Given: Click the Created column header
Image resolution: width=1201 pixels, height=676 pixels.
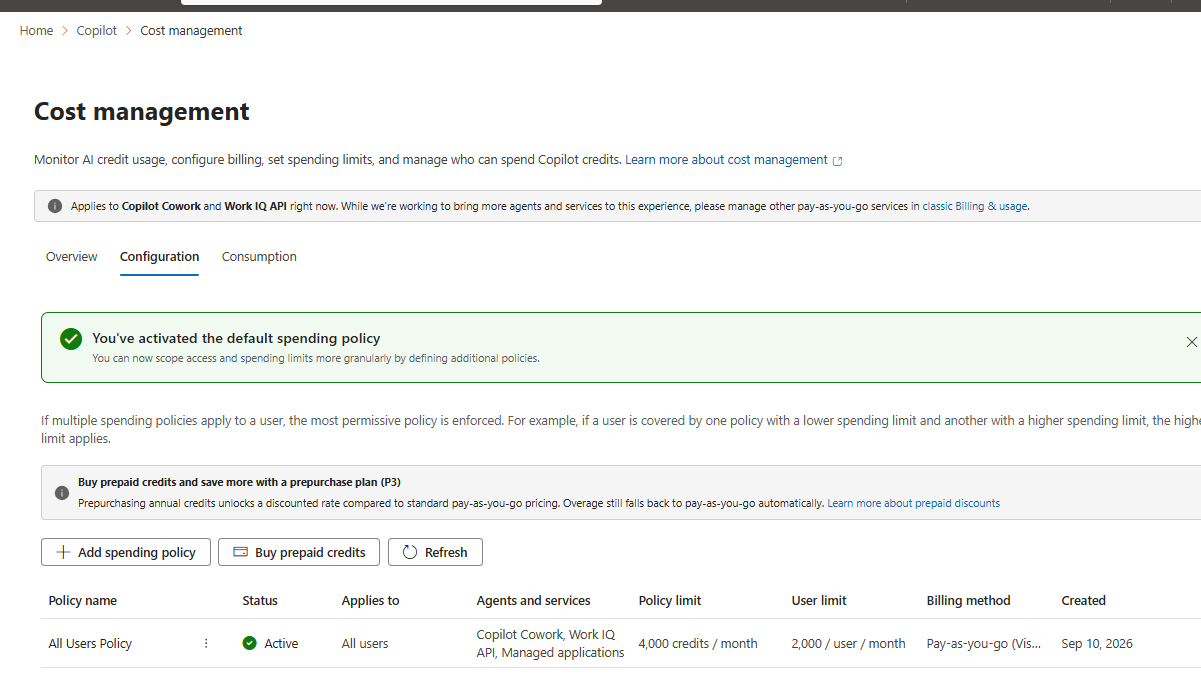Looking at the screenshot, I should coord(1083,601).
